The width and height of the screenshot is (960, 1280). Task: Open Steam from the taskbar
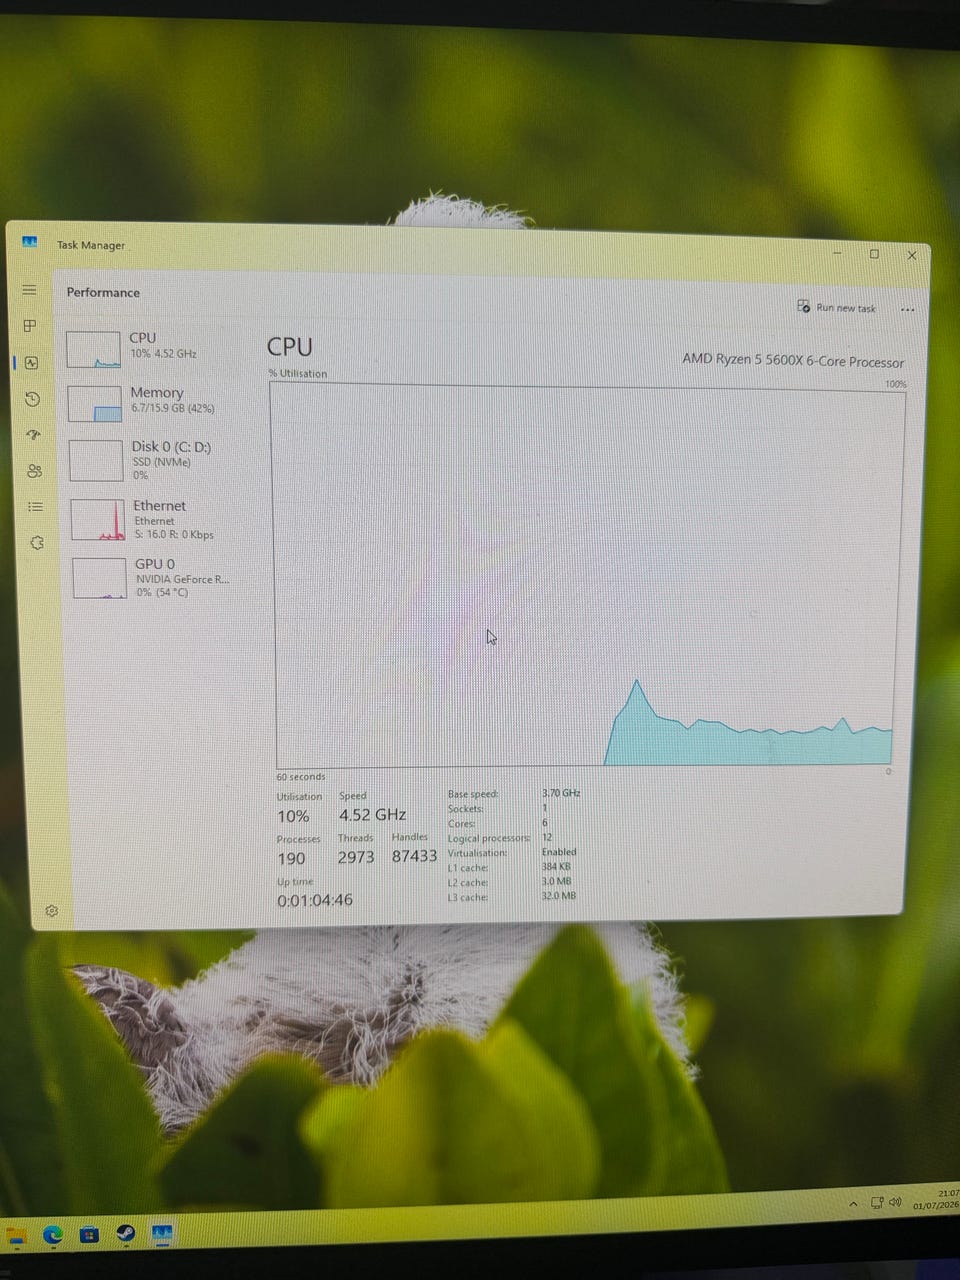(x=126, y=1234)
